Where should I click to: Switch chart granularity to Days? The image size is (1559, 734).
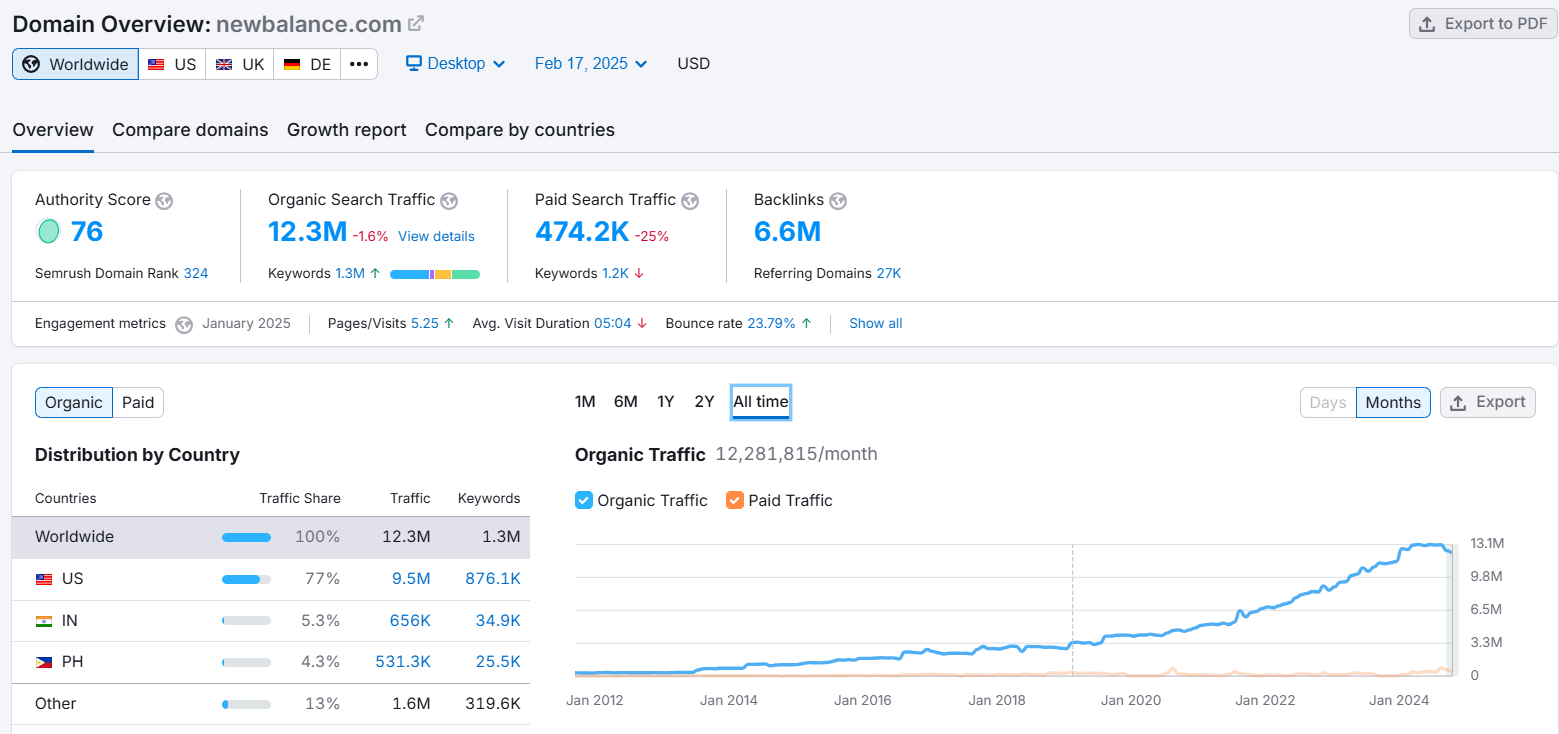[1327, 402]
